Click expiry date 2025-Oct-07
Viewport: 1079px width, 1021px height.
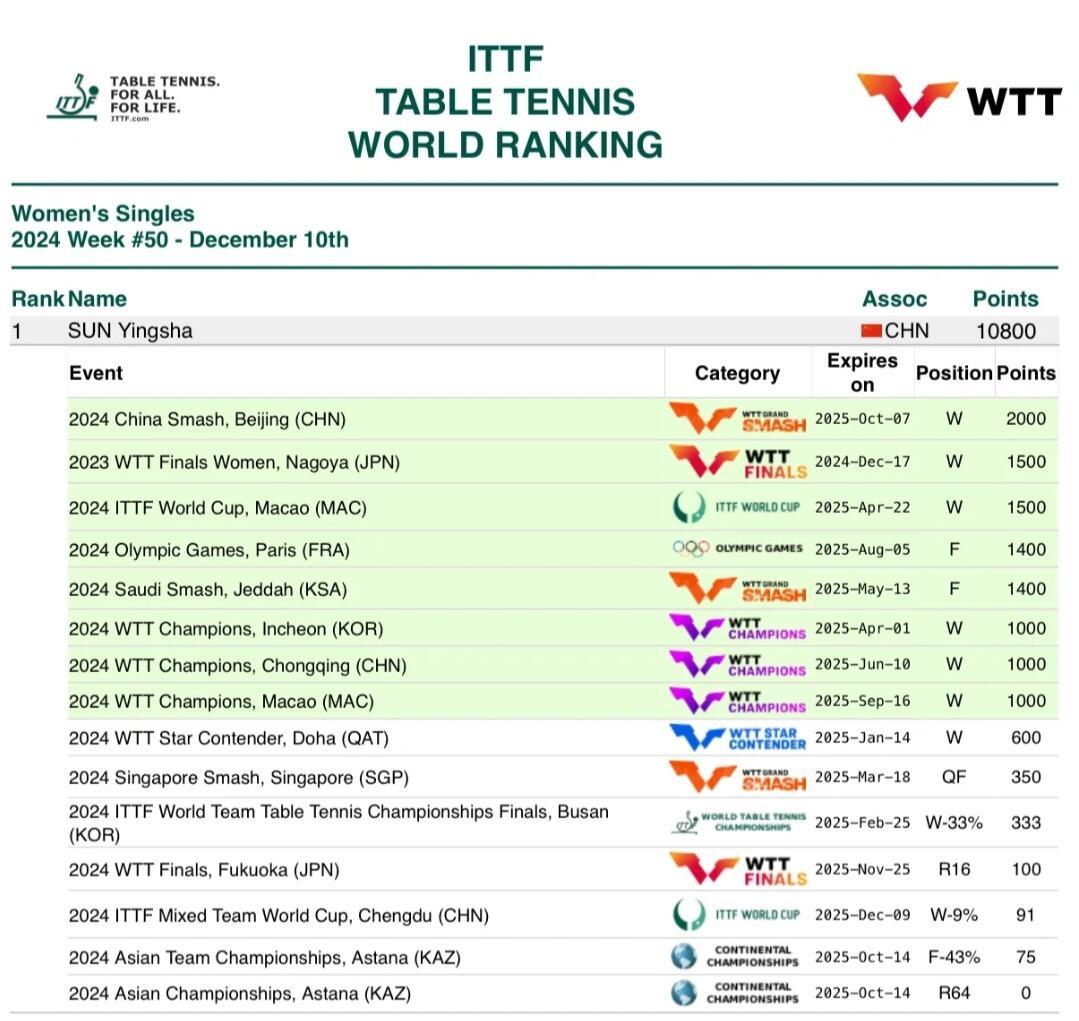coord(862,419)
